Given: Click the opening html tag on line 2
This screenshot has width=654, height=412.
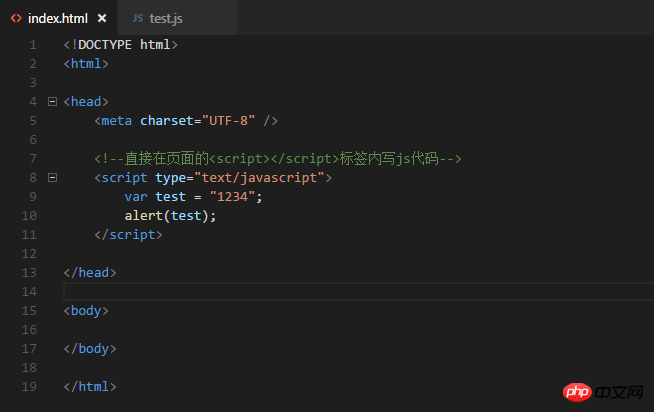Looking at the screenshot, I should tap(86, 64).
